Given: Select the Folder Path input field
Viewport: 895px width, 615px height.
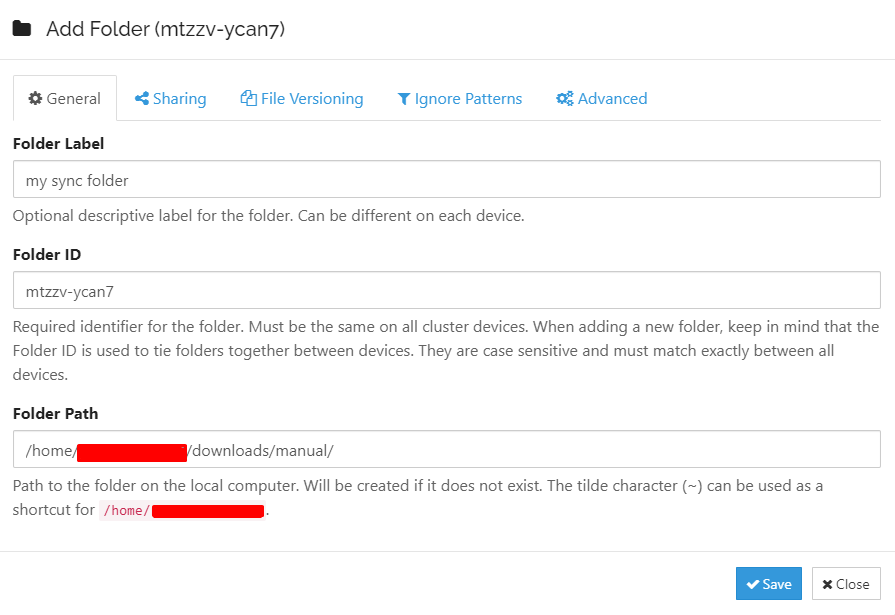Looking at the screenshot, I should pyautogui.click(x=446, y=449).
